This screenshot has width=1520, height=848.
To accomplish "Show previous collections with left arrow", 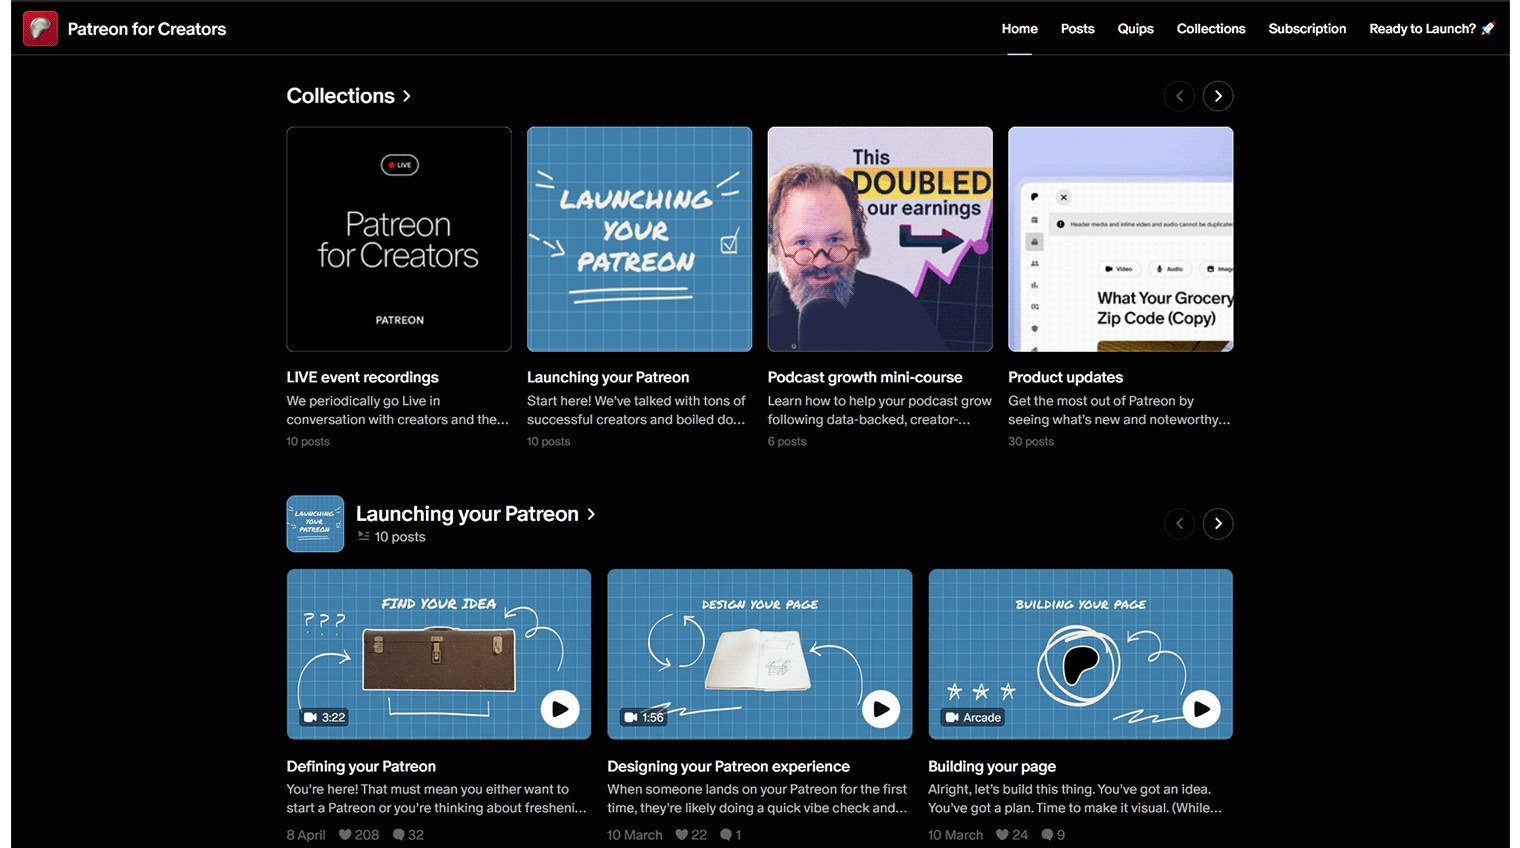I will [1179, 96].
